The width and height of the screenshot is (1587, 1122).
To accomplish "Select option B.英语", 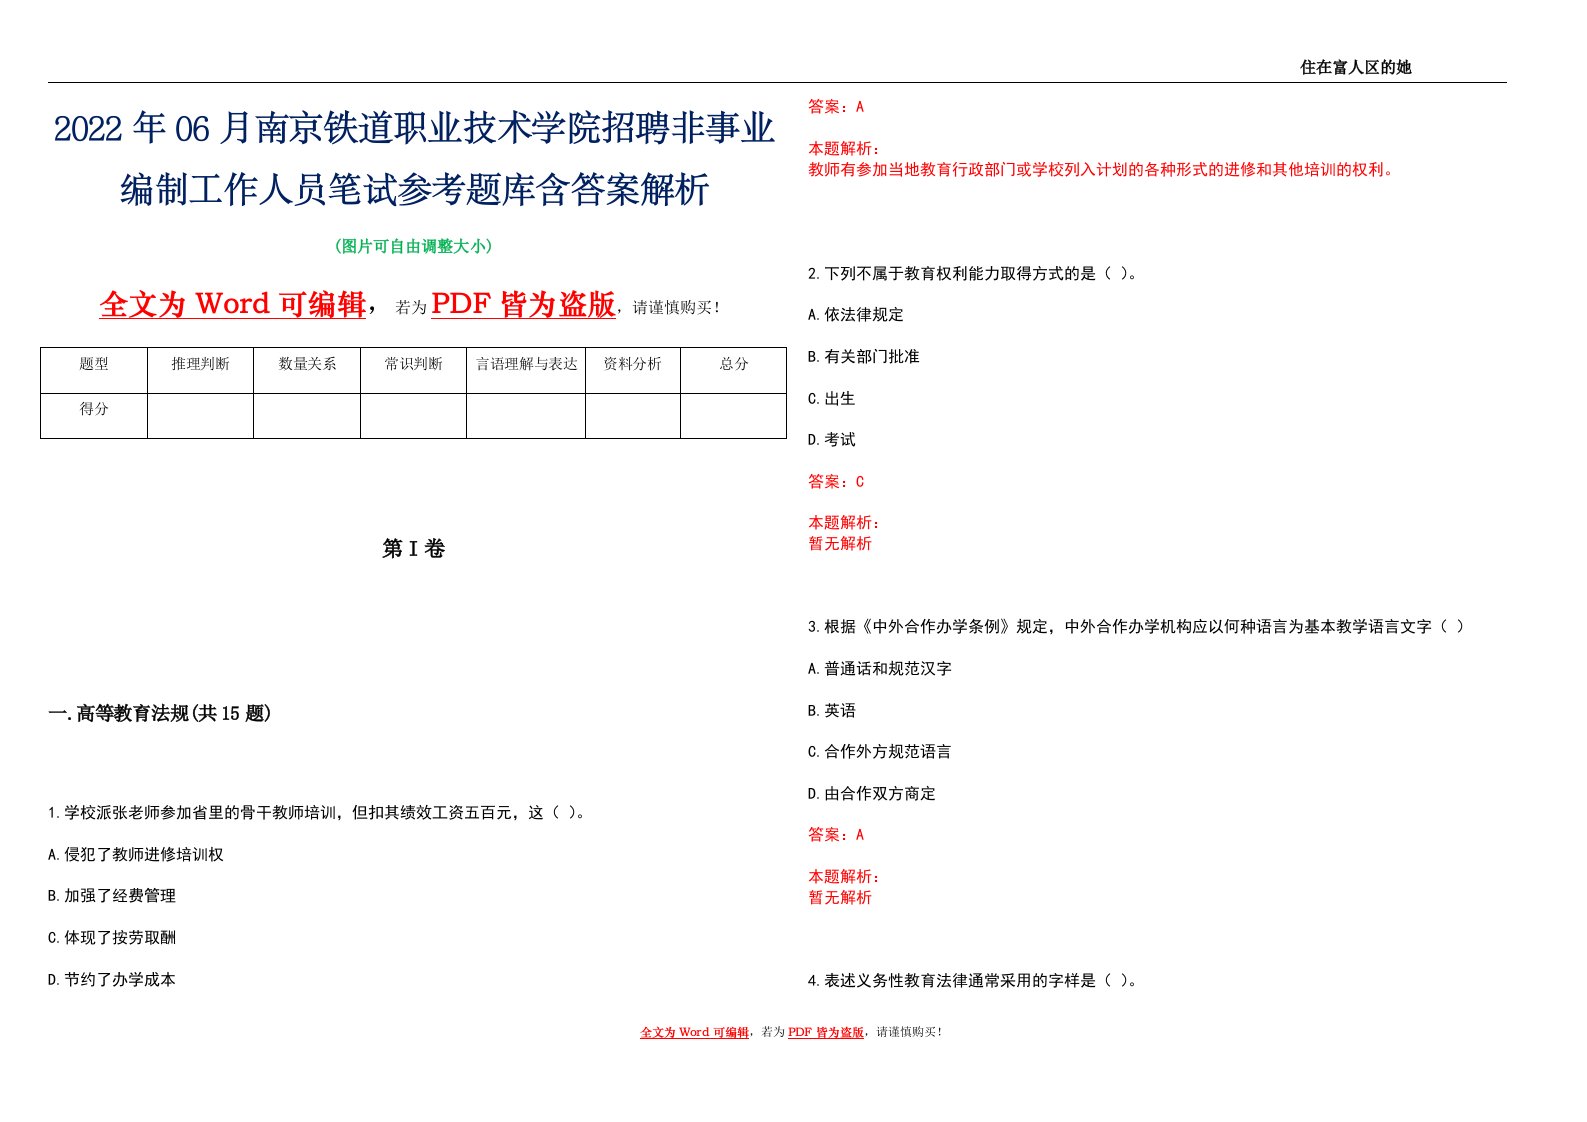I will 832,711.
